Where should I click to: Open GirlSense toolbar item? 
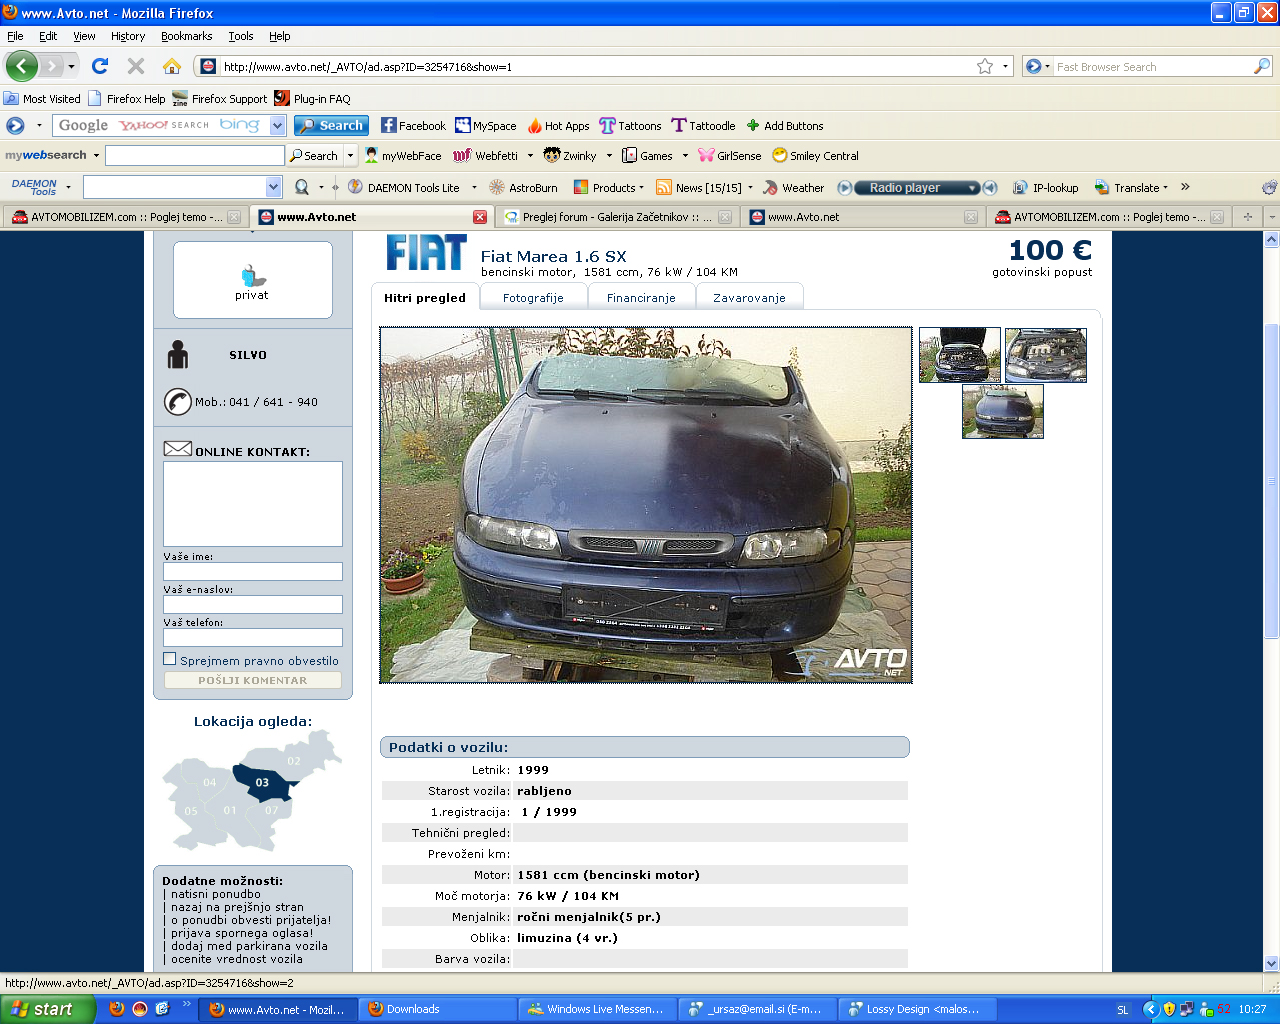730,156
